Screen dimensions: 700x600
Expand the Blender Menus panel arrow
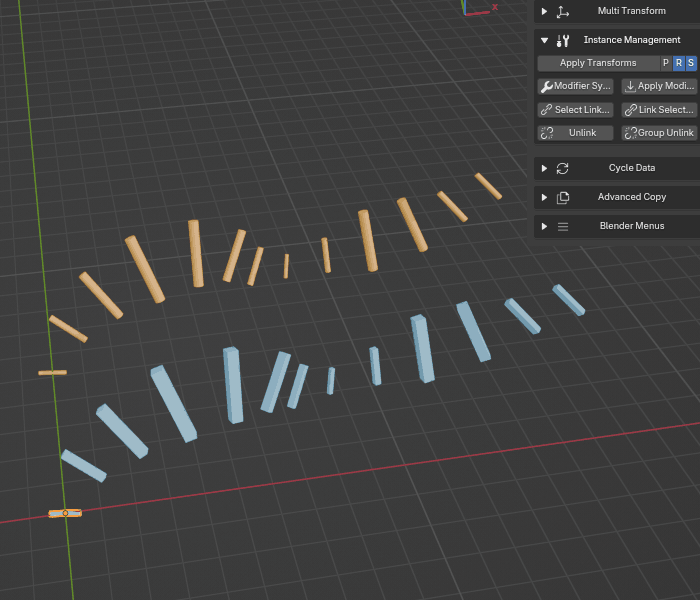544,226
